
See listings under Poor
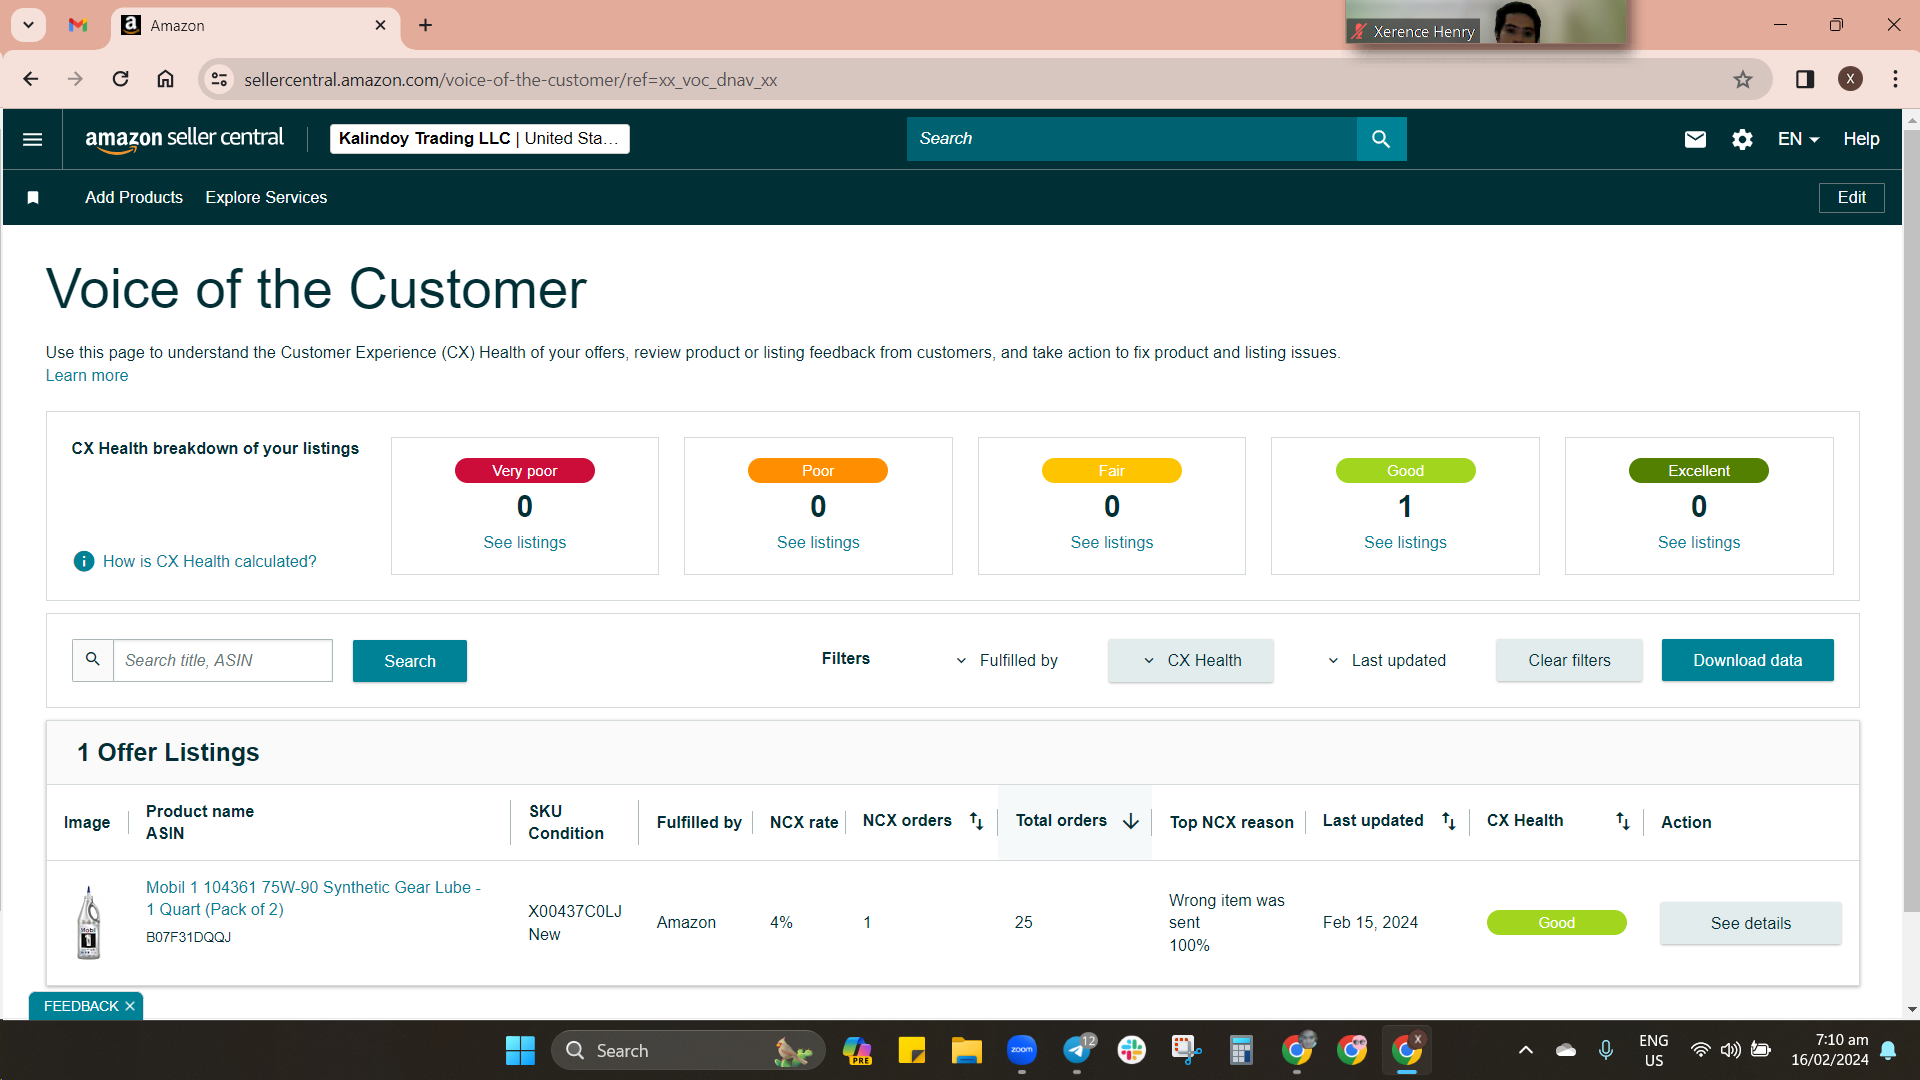click(x=818, y=542)
